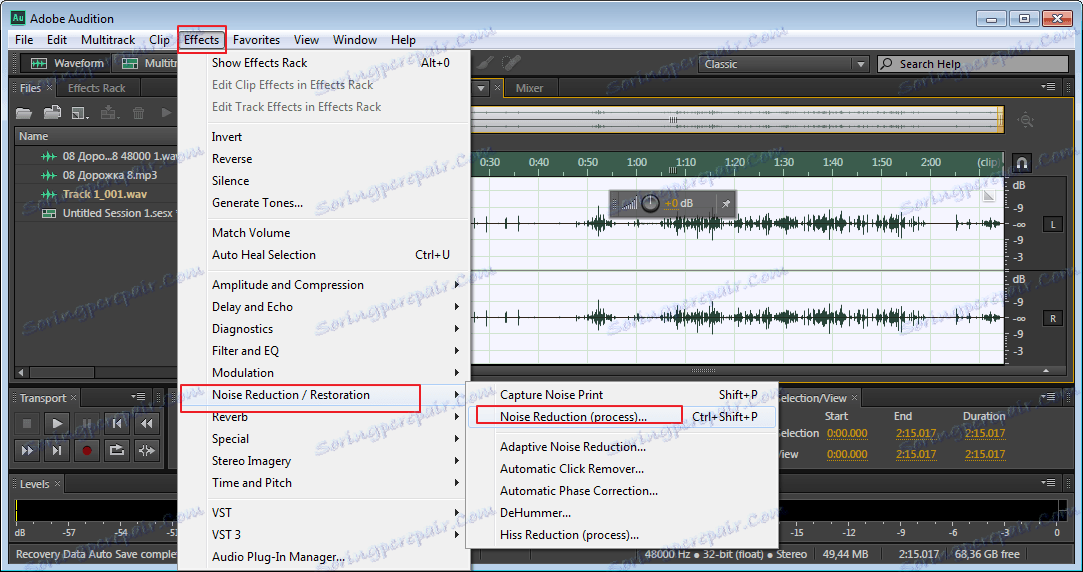Switch to the Mixer tab
This screenshot has height=572, width=1083.
point(529,88)
